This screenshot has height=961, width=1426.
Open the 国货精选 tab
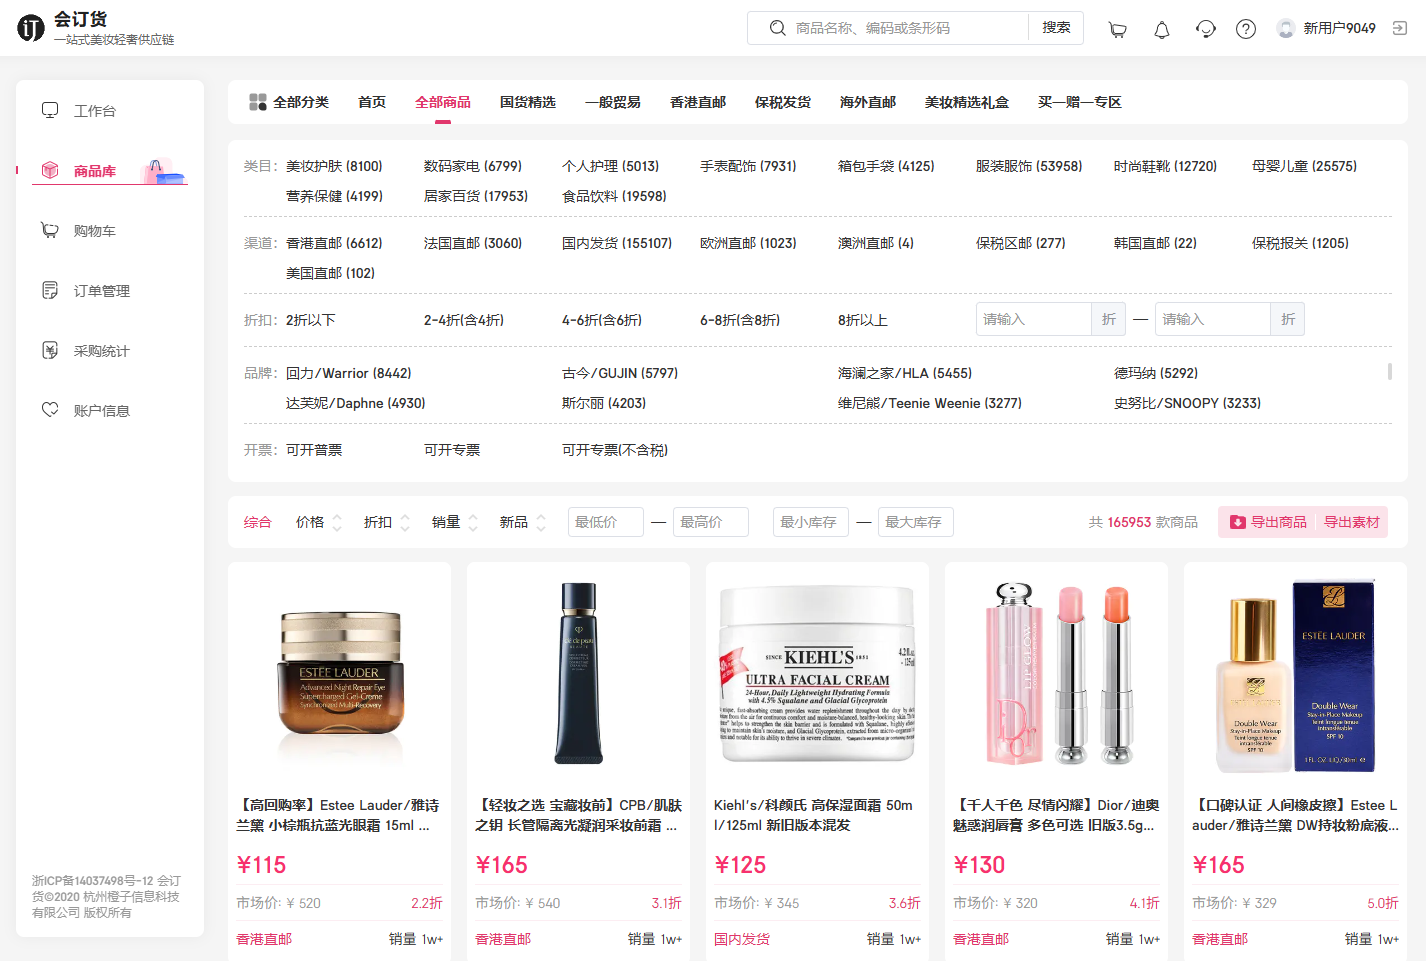[528, 102]
